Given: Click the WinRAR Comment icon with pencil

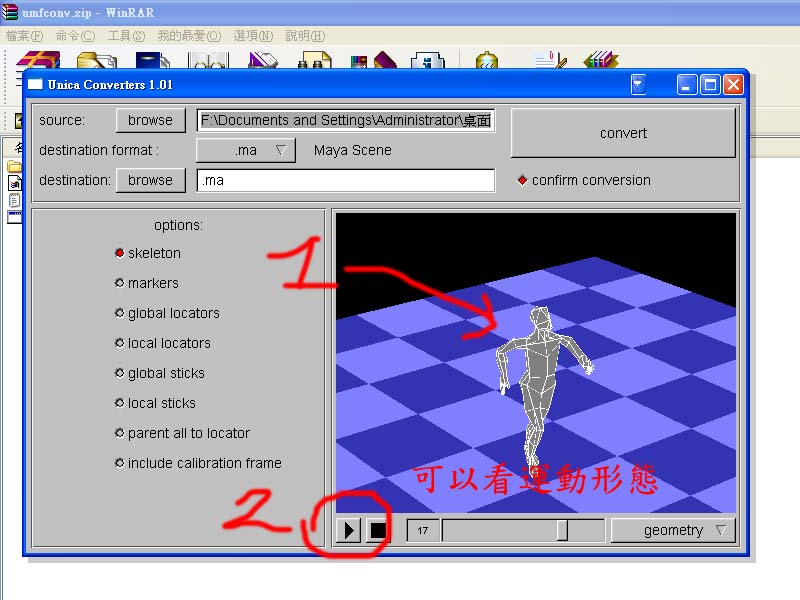Looking at the screenshot, I should 549,60.
